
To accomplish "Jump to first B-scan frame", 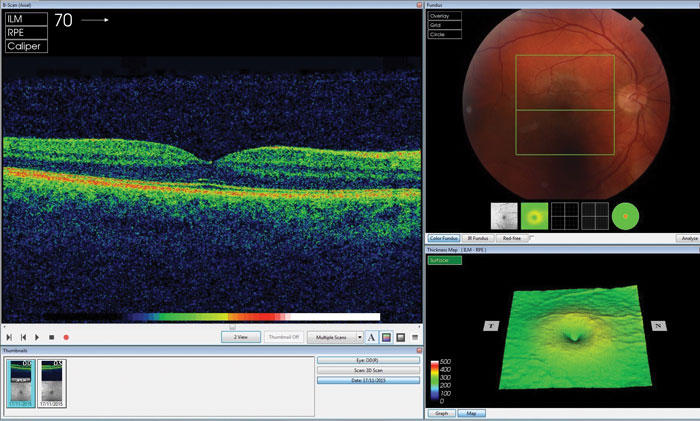I will (10, 338).
